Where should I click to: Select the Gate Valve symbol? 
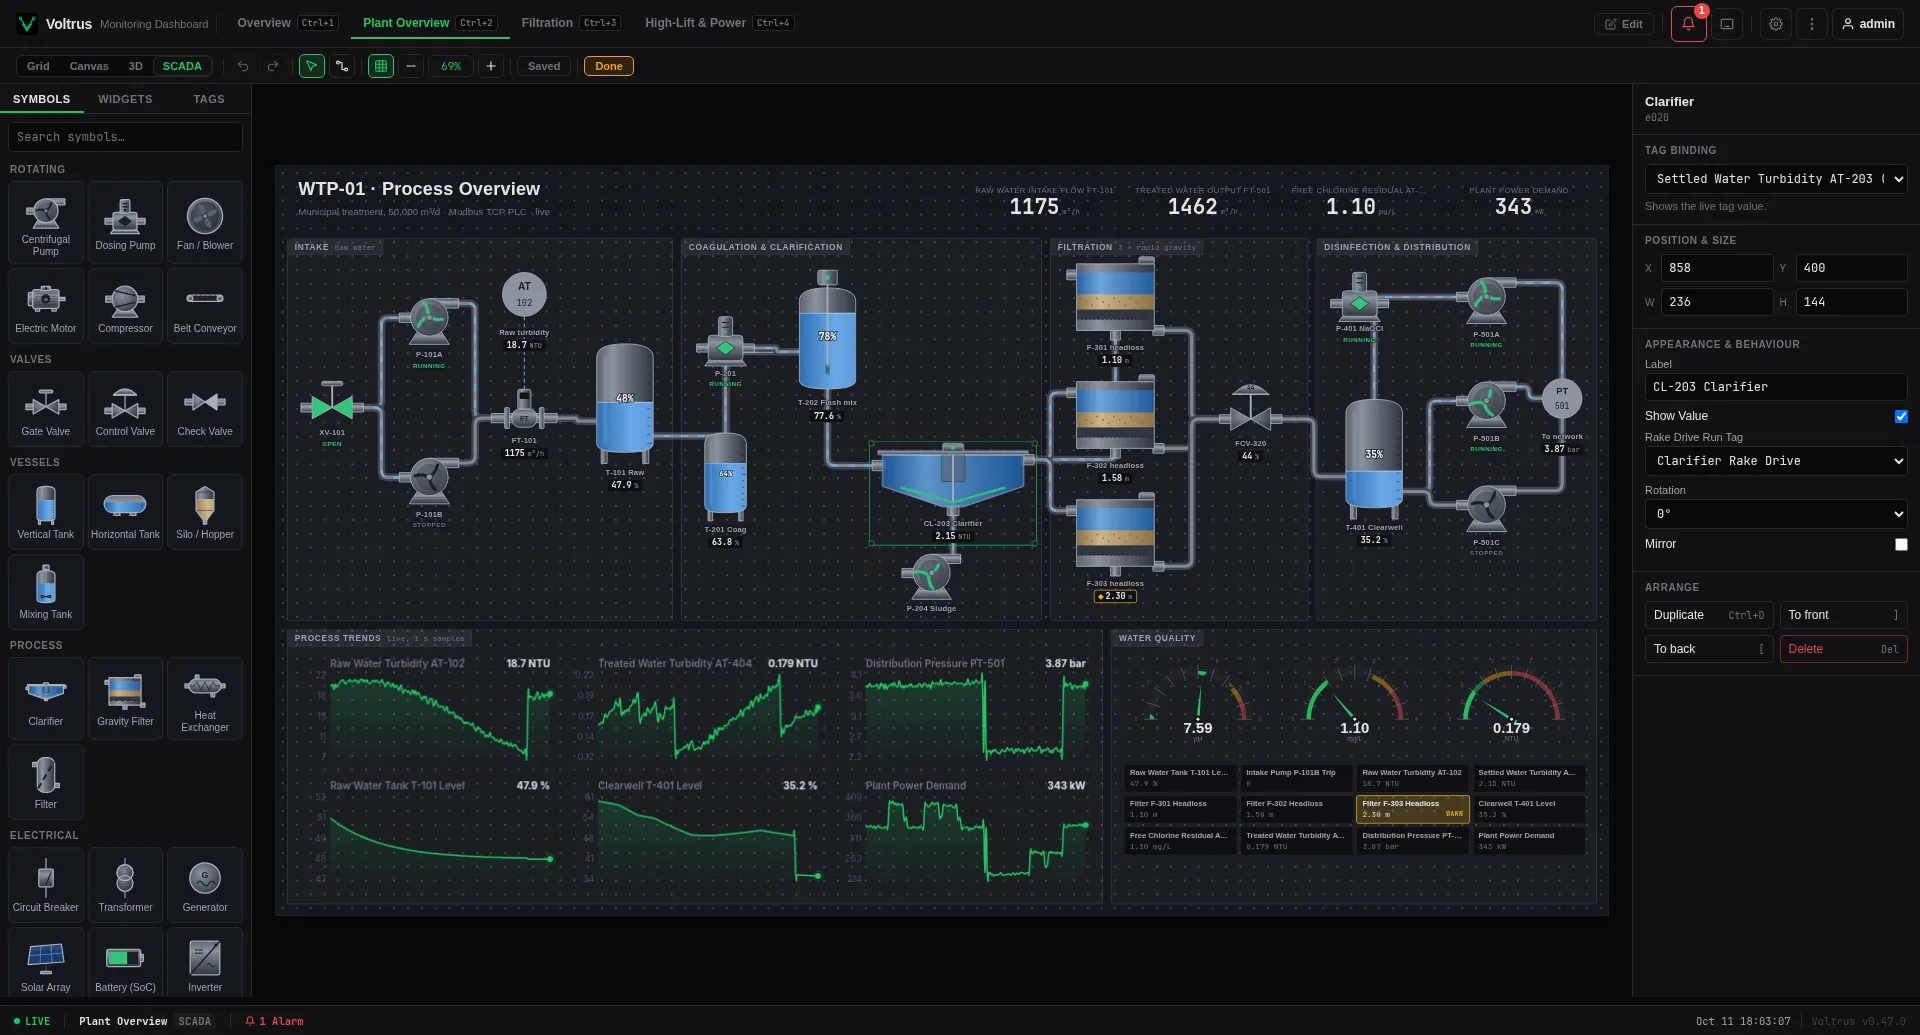click(45, 409)
